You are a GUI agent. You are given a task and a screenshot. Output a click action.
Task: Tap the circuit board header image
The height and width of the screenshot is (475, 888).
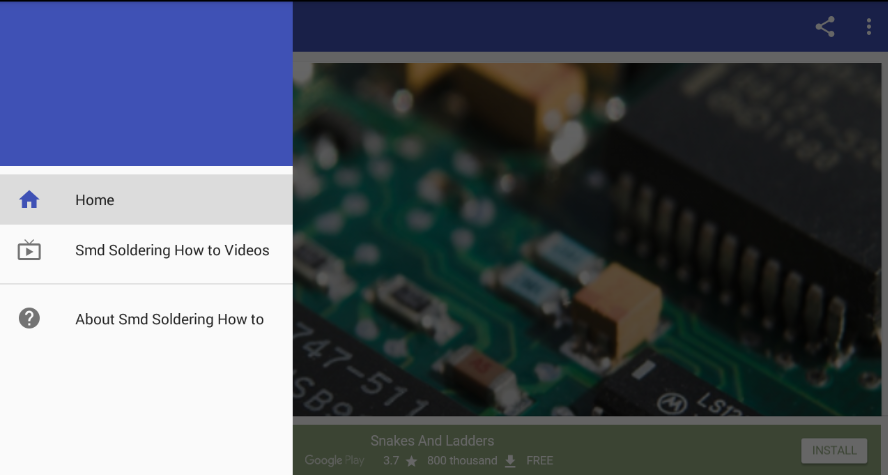[587, 239]
